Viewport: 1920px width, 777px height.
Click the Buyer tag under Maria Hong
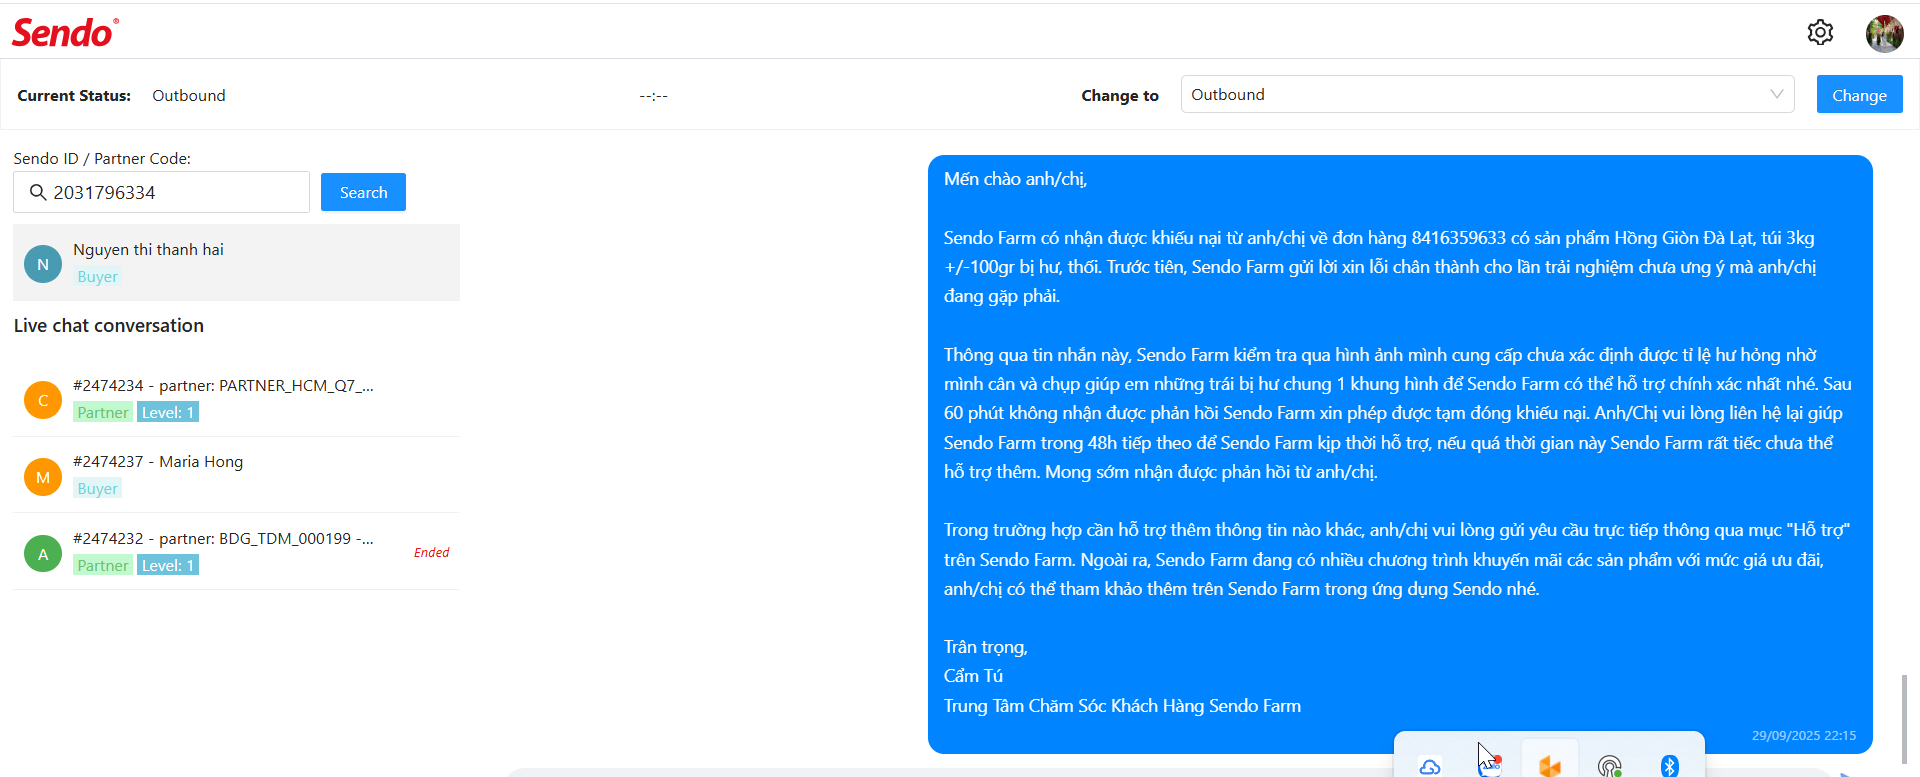(x=97, y=489)
